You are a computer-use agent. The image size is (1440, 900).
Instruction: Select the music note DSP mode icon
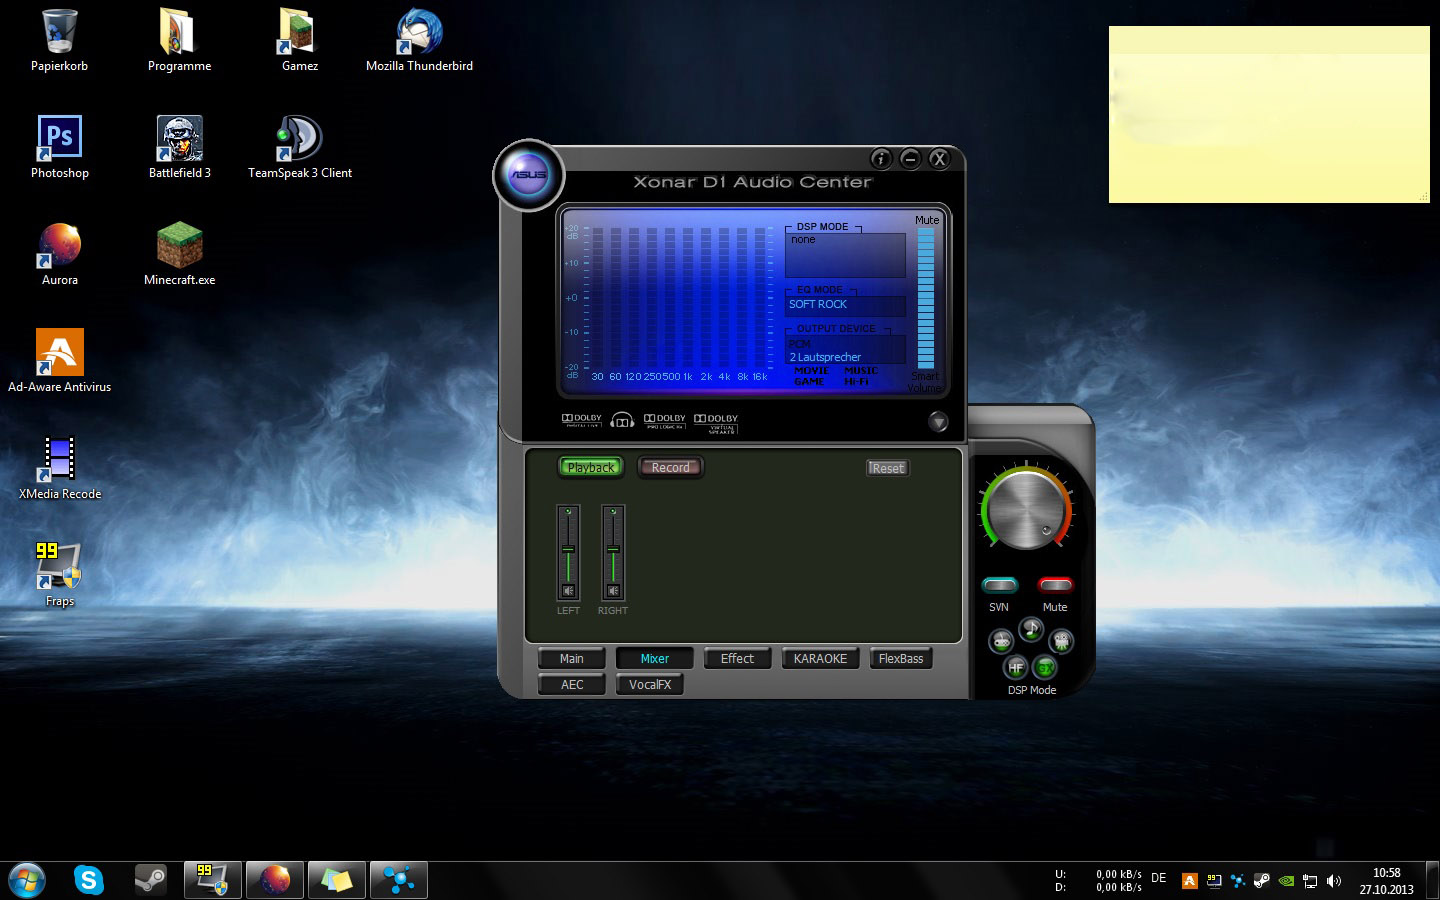tap(1031, 629)
